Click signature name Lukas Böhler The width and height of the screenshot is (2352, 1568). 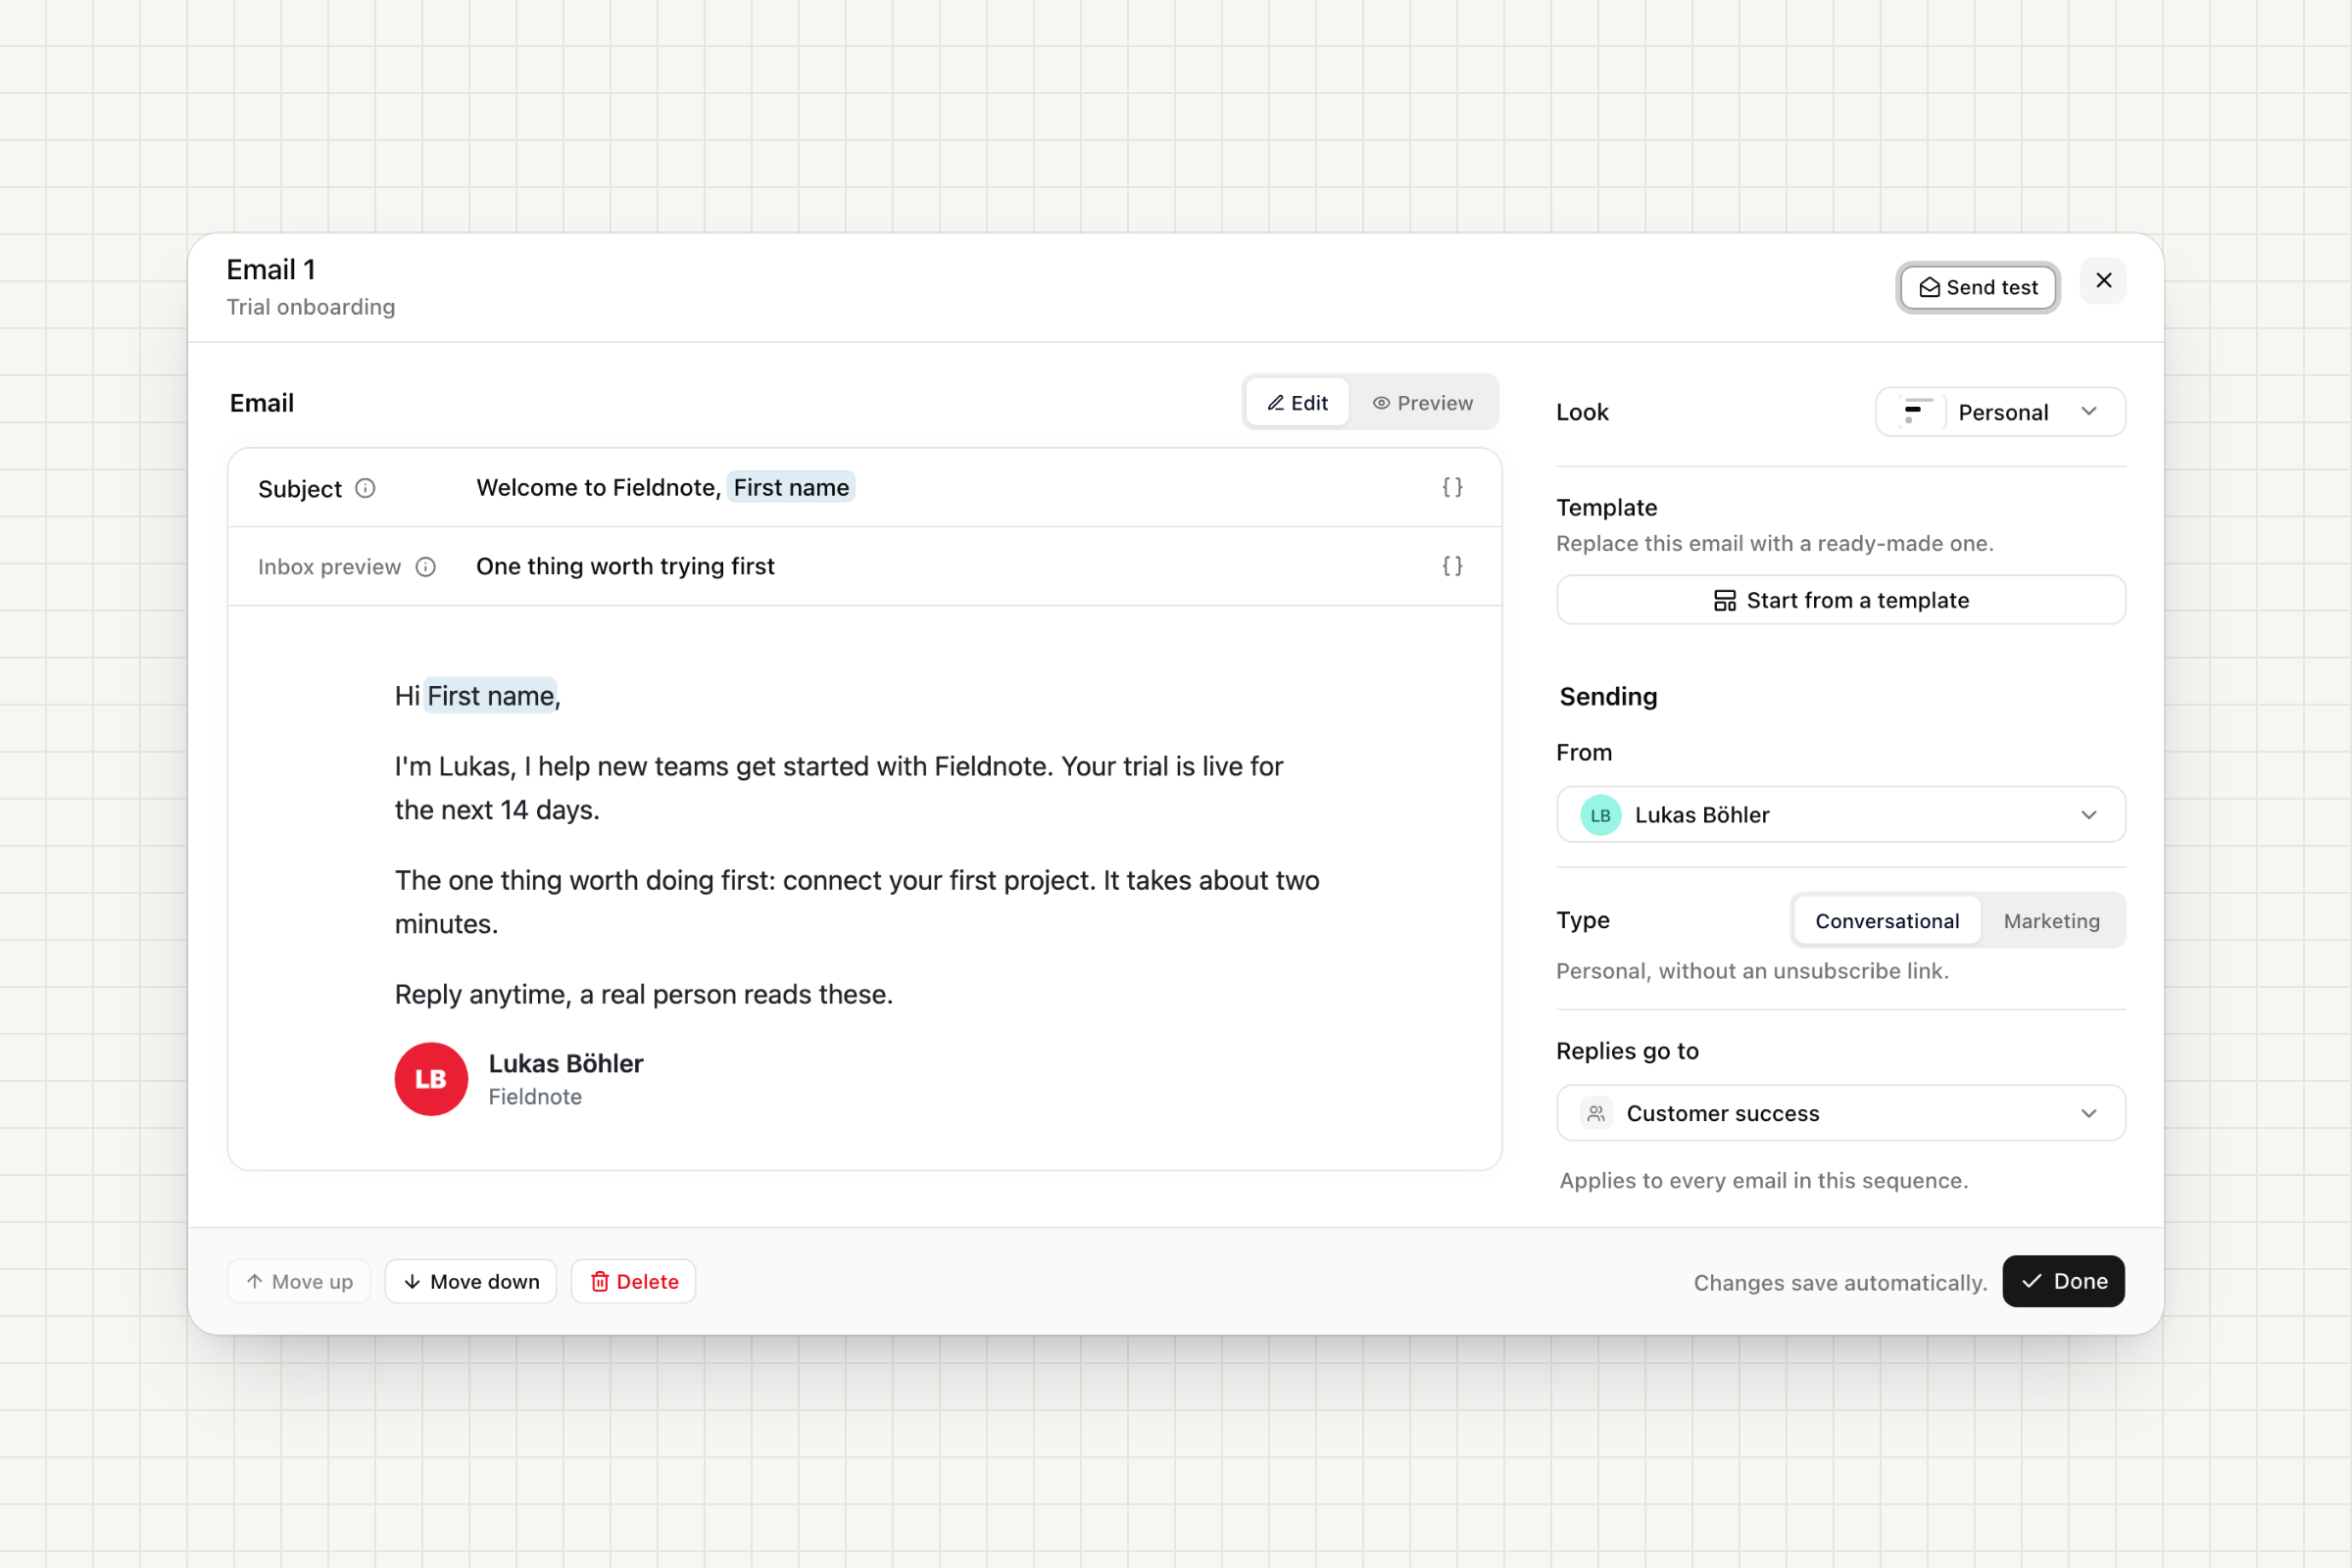pos(566,1063)
